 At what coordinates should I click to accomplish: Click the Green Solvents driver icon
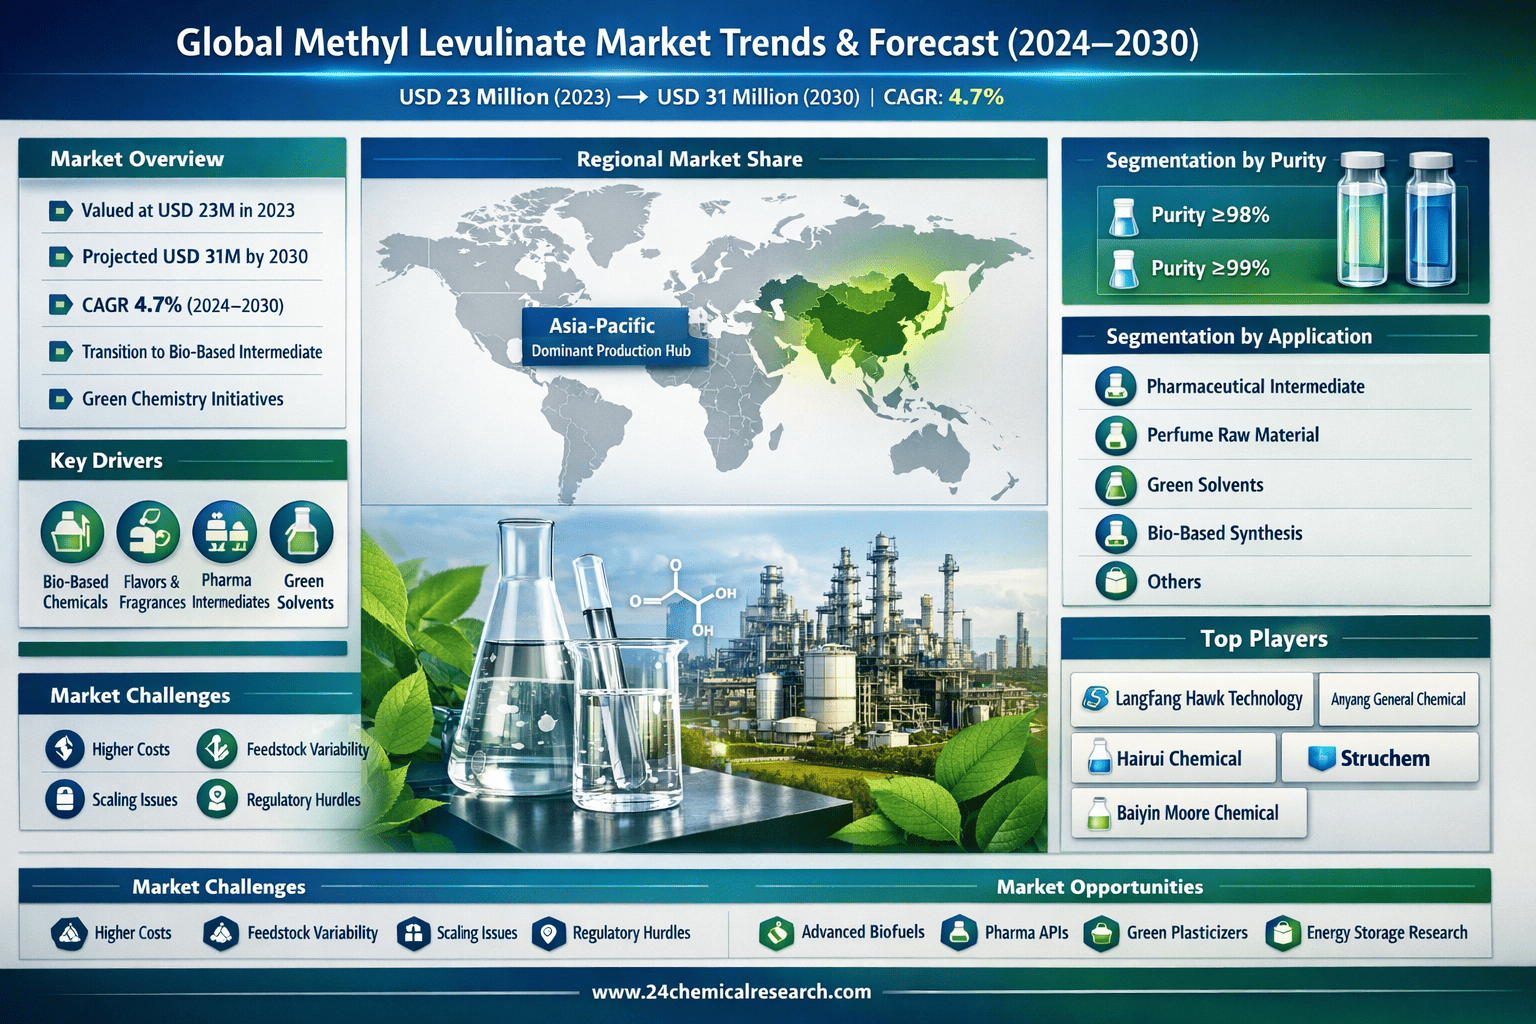(x=301, y=533)
